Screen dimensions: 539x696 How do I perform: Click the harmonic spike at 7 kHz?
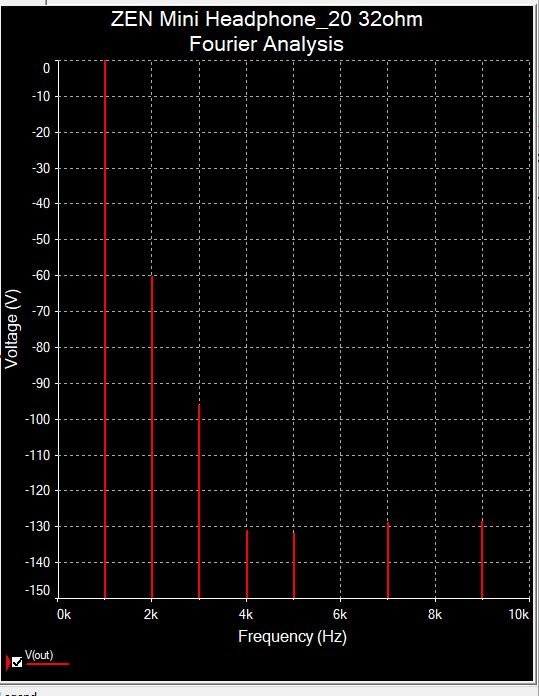388,560
